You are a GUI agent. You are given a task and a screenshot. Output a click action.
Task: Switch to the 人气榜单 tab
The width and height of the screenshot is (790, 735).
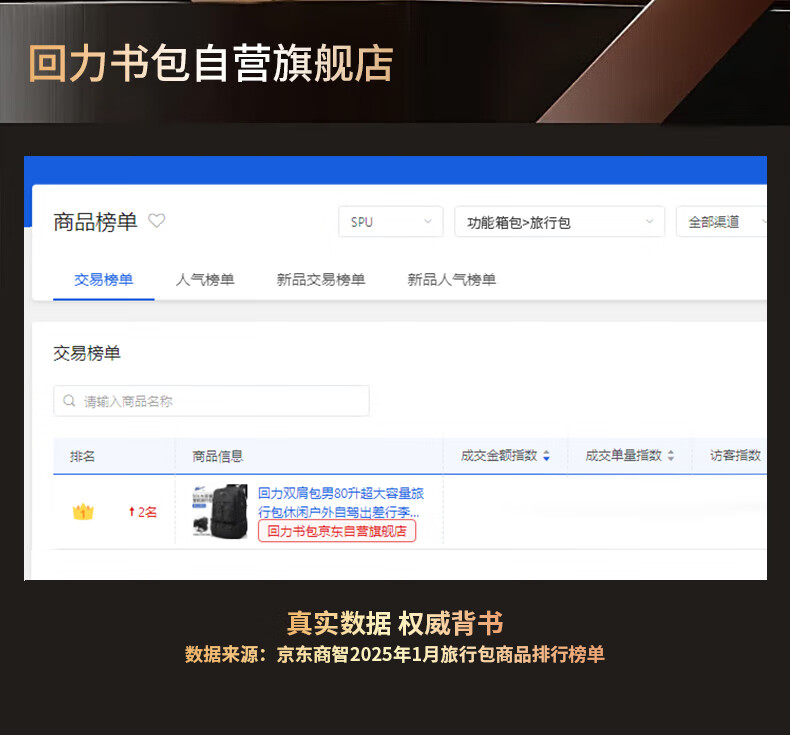(x=205, y=280)
